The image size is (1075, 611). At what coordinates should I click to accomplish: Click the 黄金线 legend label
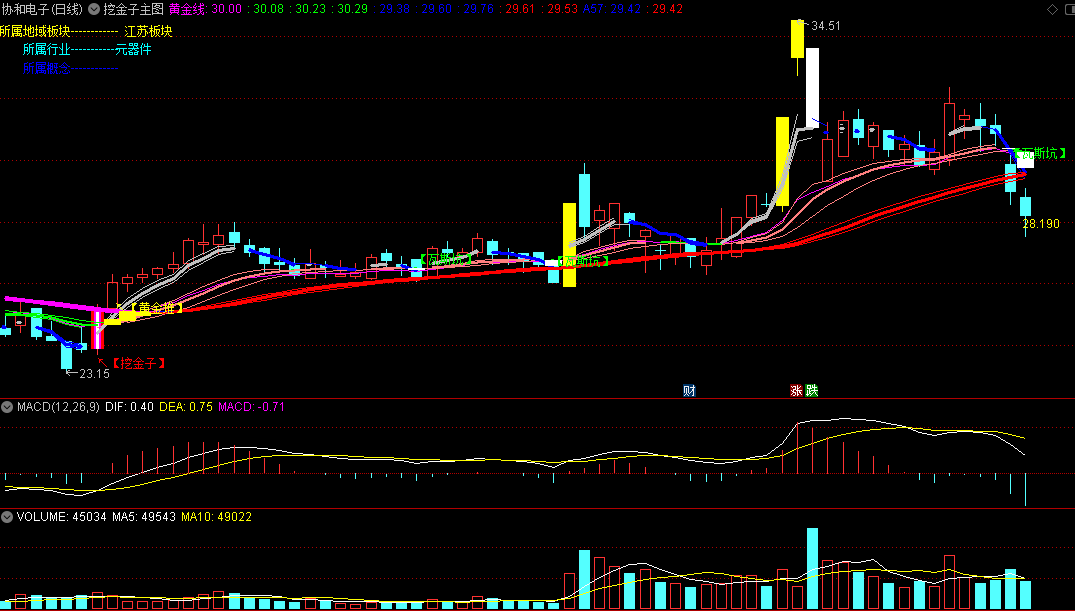click(187, 9)
